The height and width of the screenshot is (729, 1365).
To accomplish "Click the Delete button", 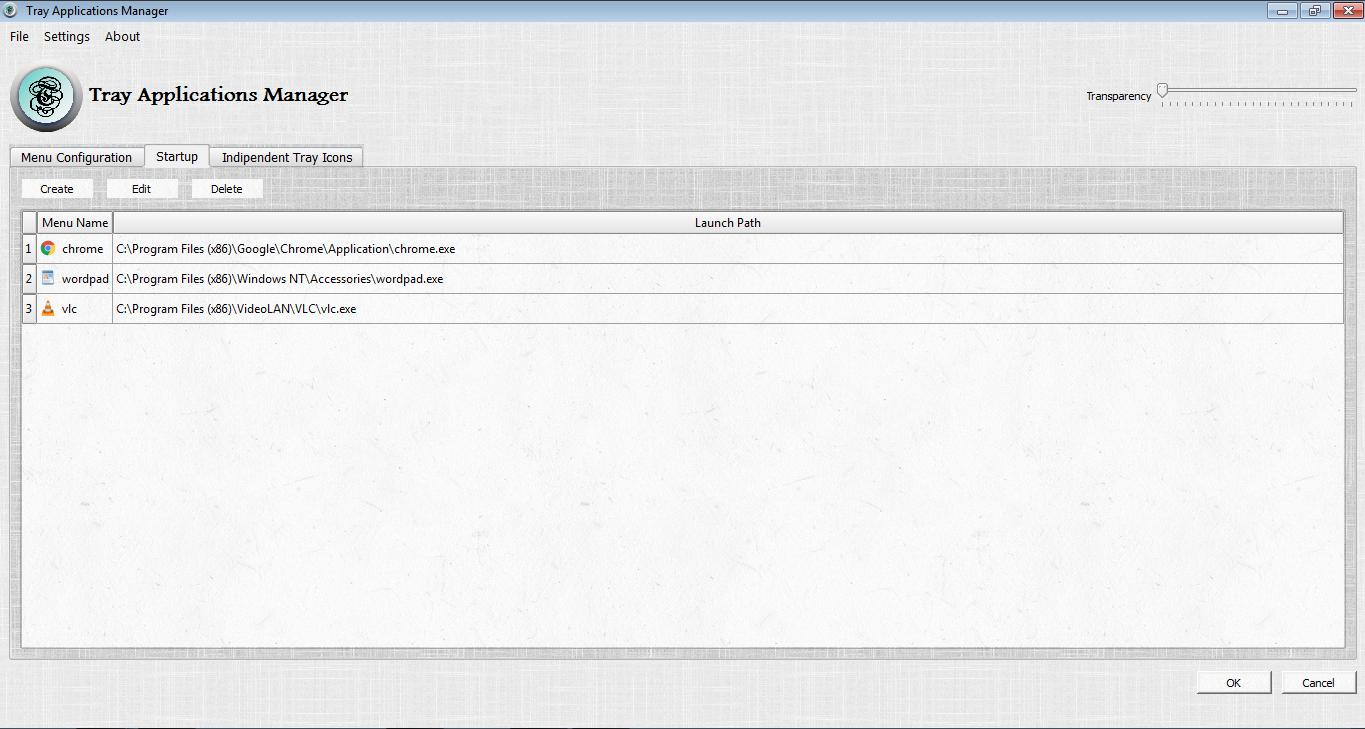I will pos(226,188).
